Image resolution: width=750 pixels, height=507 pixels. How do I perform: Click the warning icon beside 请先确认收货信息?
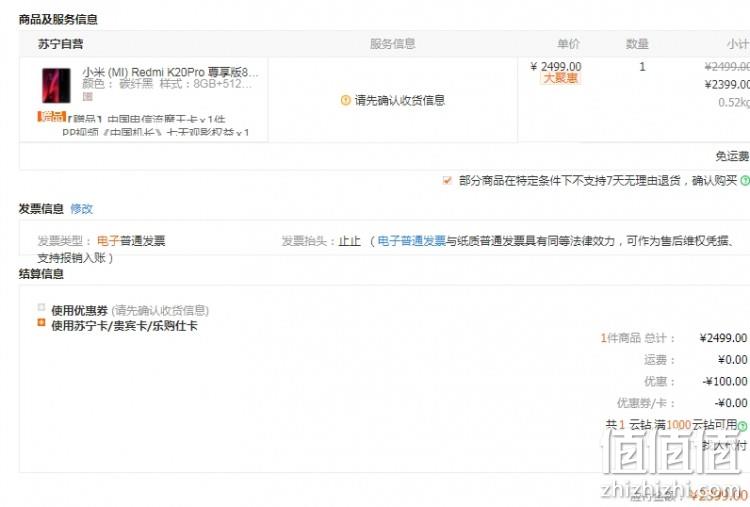(345, 100)
